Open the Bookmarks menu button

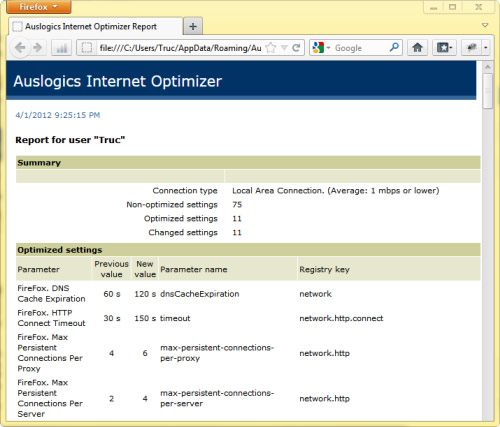444,48
